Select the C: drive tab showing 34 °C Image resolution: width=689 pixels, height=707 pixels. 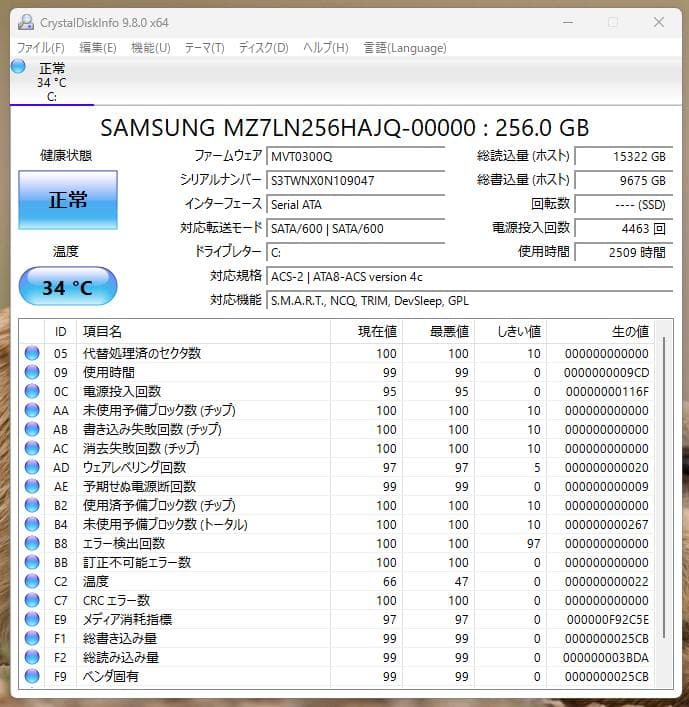pyautogui.click(x=52, y=82)
